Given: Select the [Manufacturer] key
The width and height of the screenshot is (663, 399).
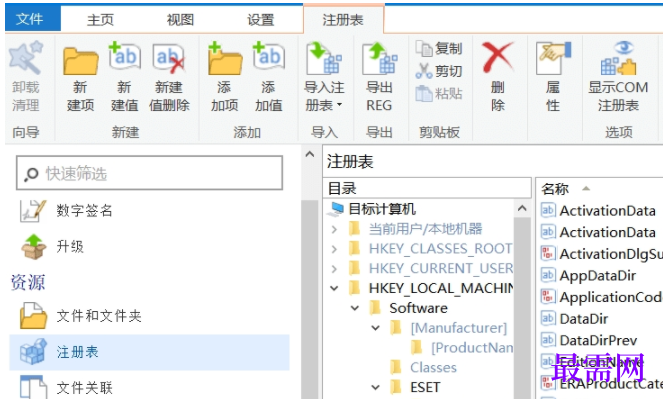Looking at the screenshot, I should pos(458,328).
